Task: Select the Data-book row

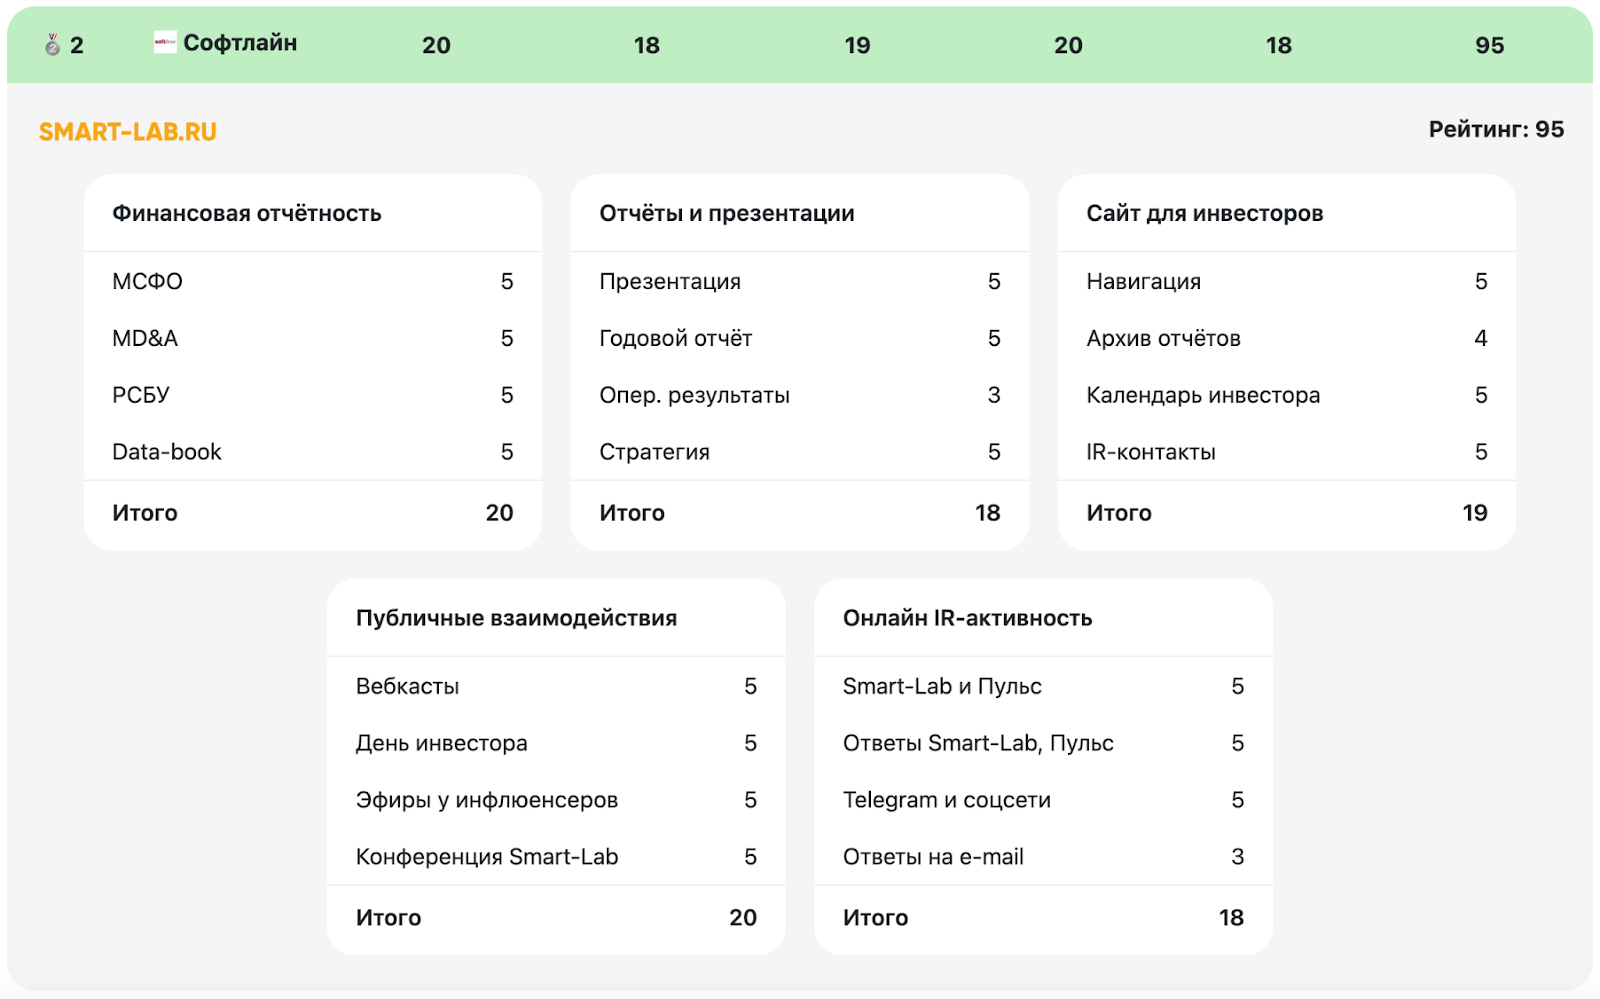Action: [x=313, y=452]
